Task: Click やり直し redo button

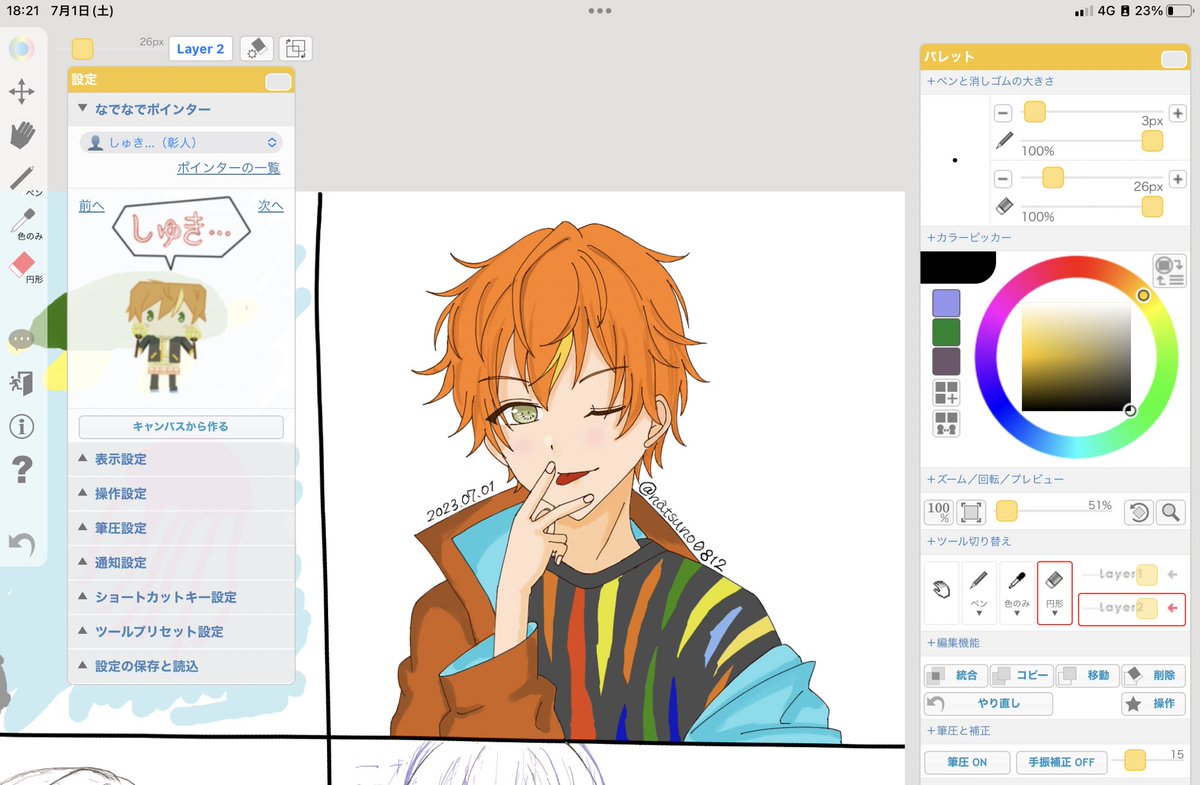Action: coord(988,704)
